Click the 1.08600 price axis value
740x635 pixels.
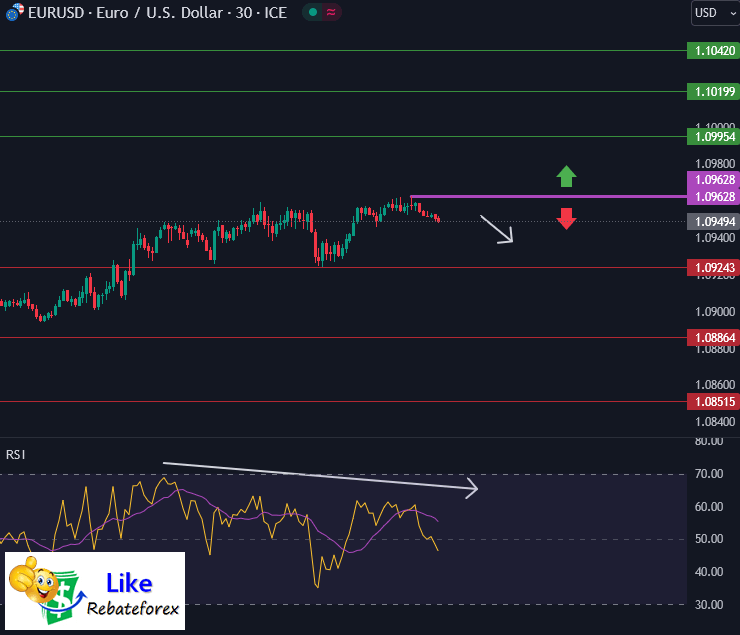pyautogui.click(x=715, y=384)
